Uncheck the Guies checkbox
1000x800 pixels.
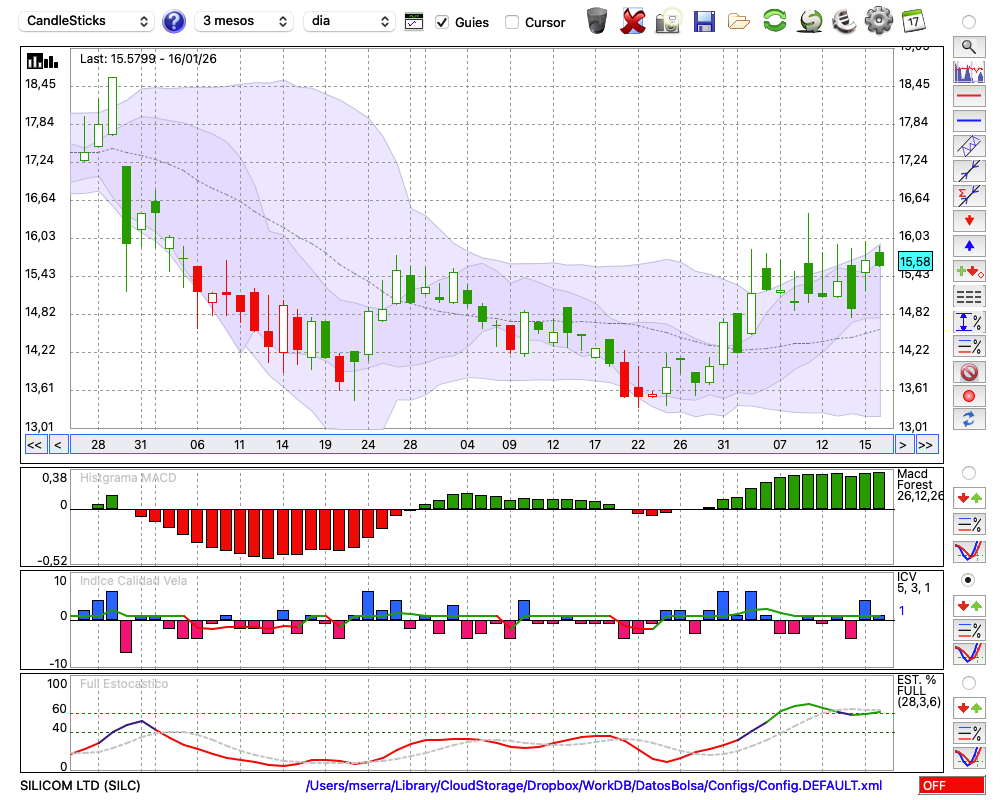point(442,22)
